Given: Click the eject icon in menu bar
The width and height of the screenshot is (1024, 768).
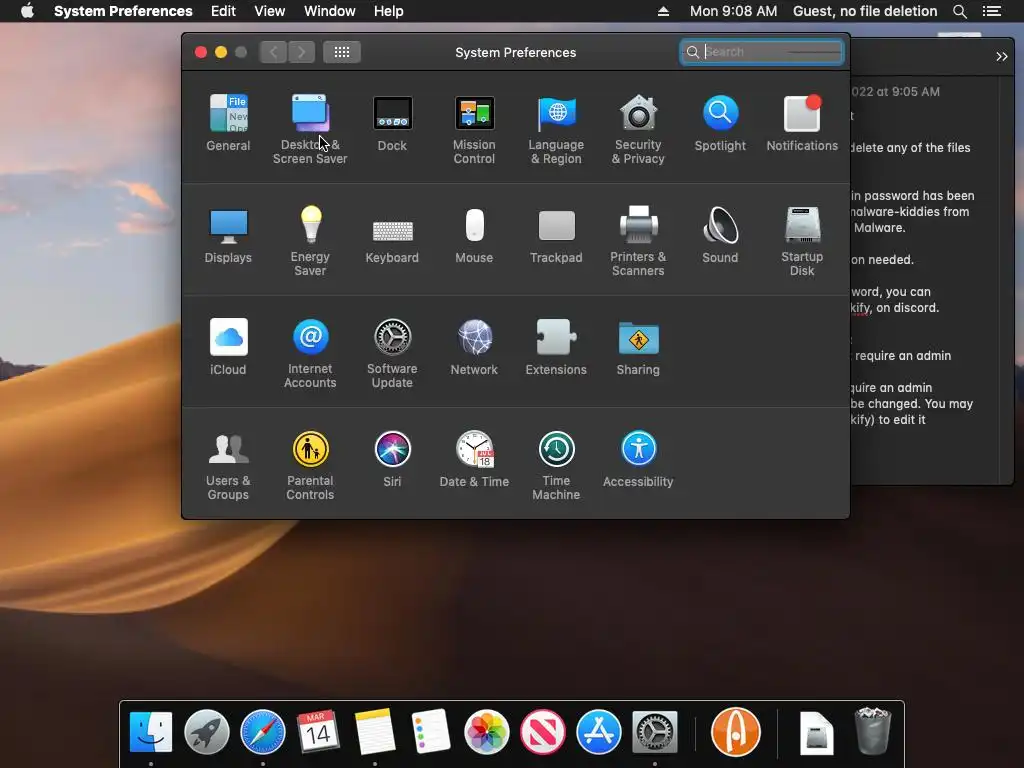Looking at the screenshot, I should (x=664, y=11).
